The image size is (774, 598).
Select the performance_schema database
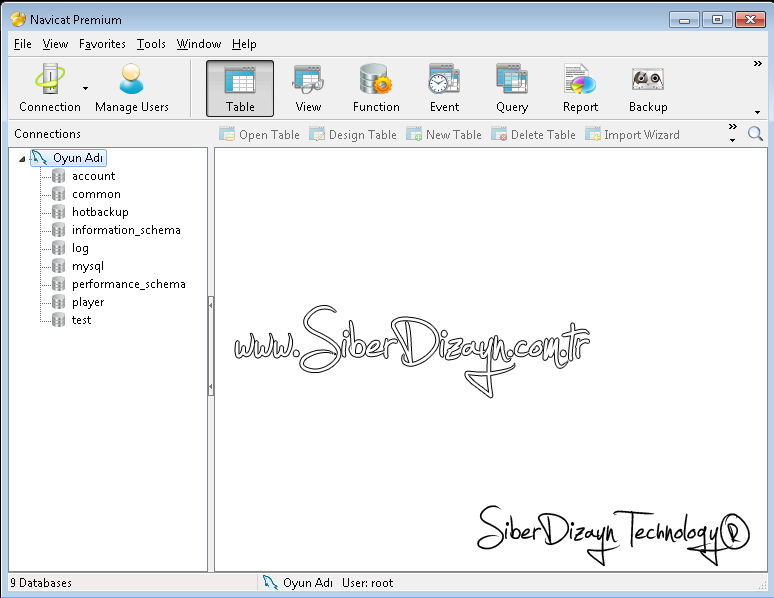coord(129,284)
